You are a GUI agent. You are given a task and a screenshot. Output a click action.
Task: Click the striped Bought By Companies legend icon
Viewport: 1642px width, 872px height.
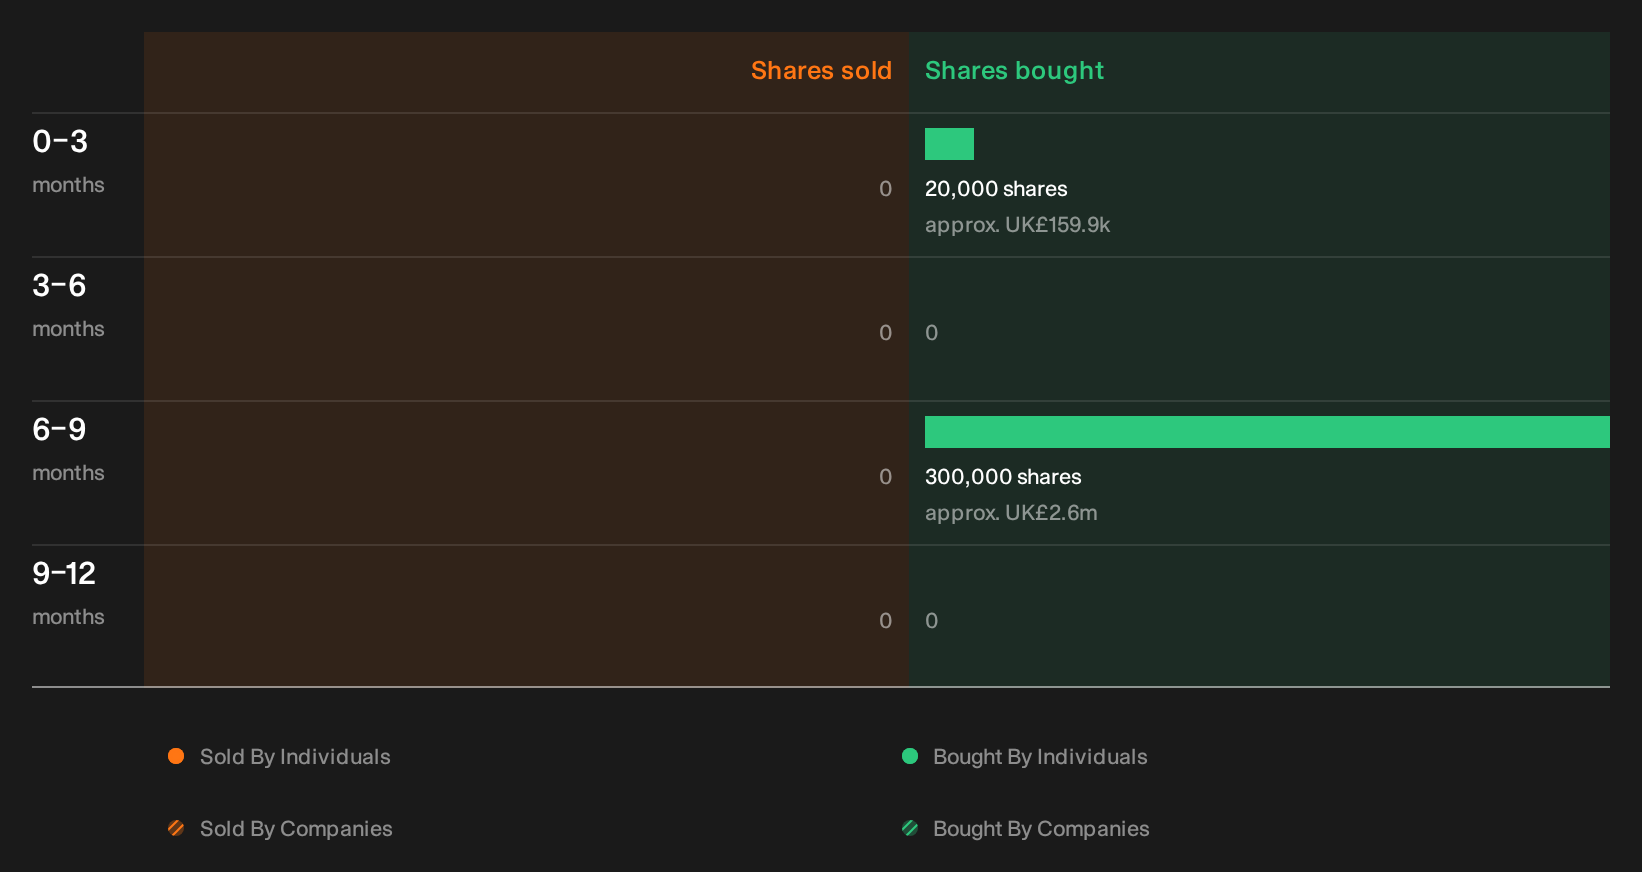click(910, 828)
